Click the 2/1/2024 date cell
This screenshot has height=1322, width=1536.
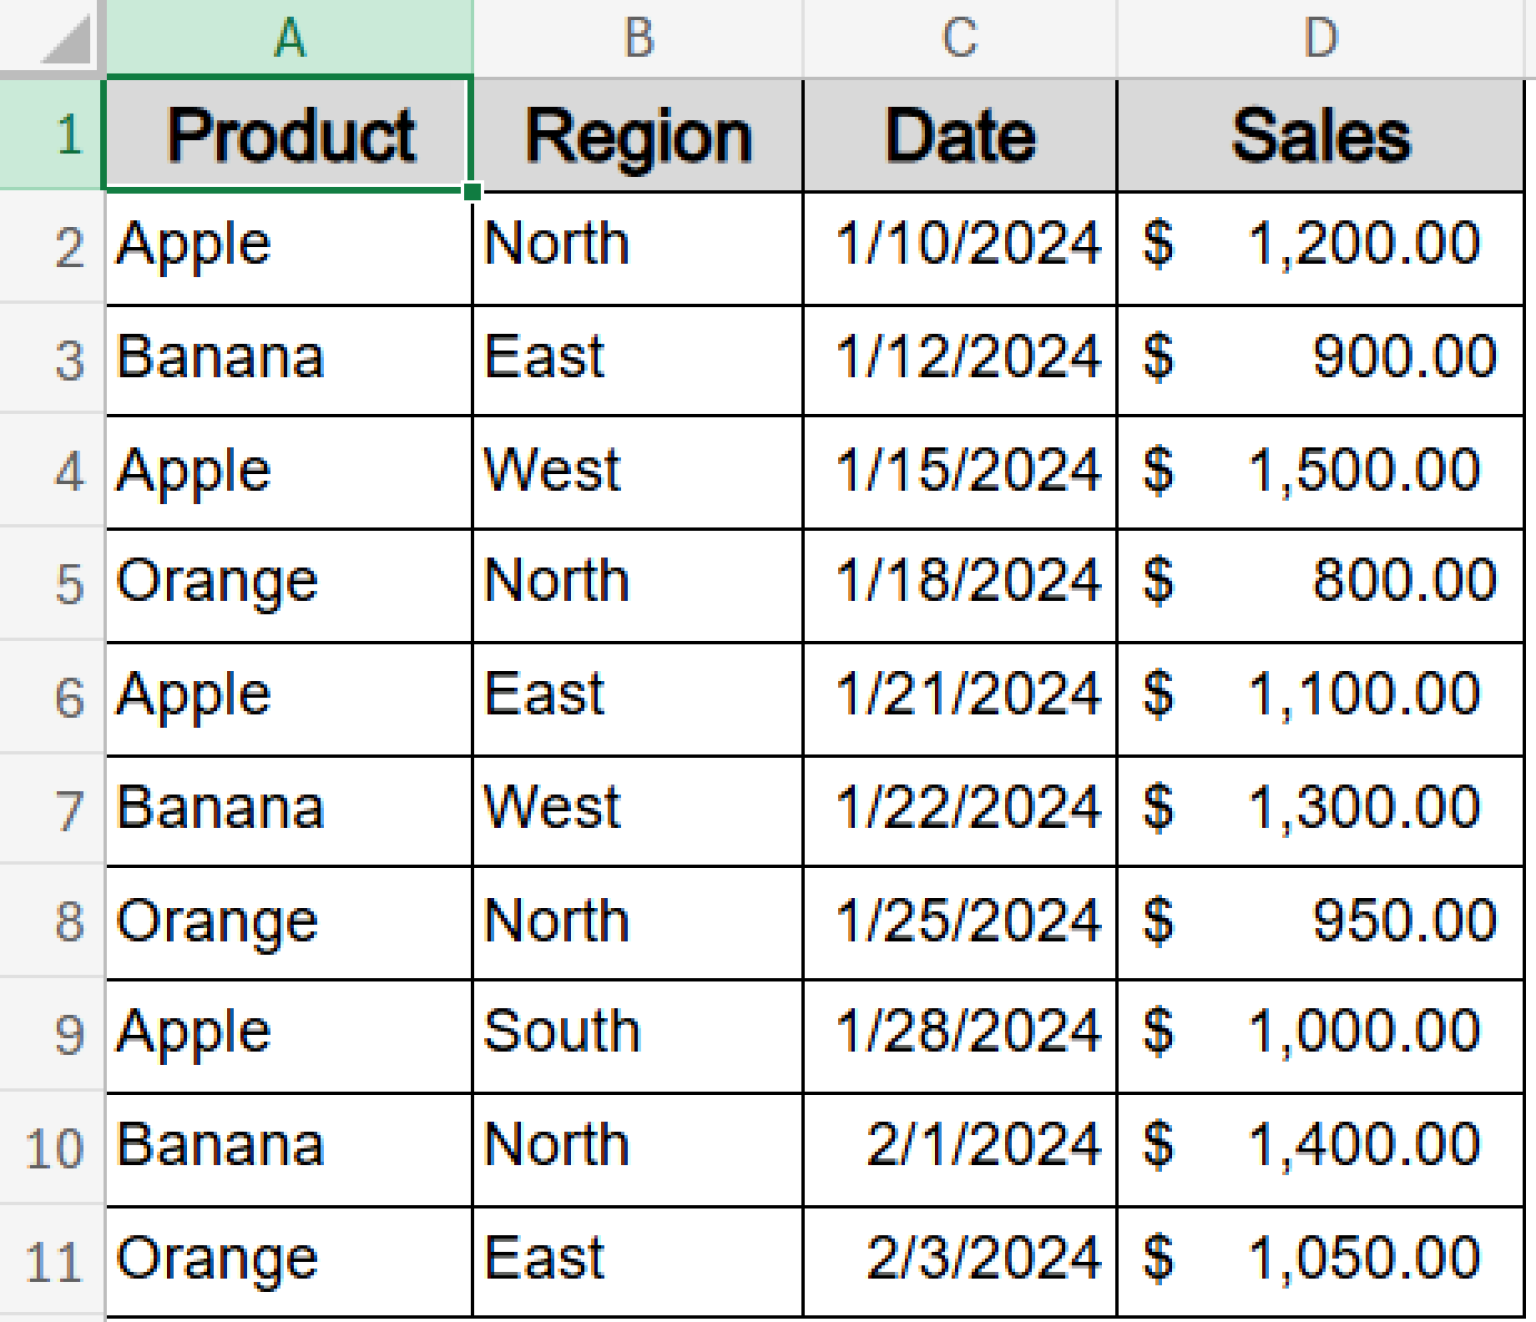(958, 1145)
